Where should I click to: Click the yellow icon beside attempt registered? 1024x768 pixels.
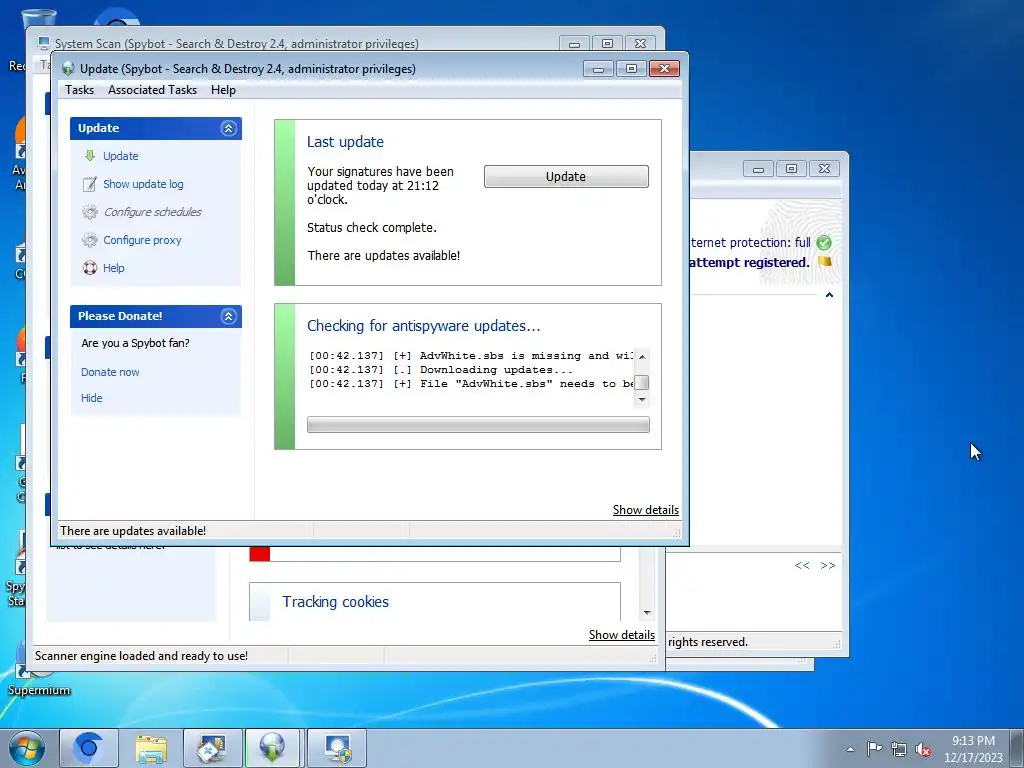tap(825, 261)
